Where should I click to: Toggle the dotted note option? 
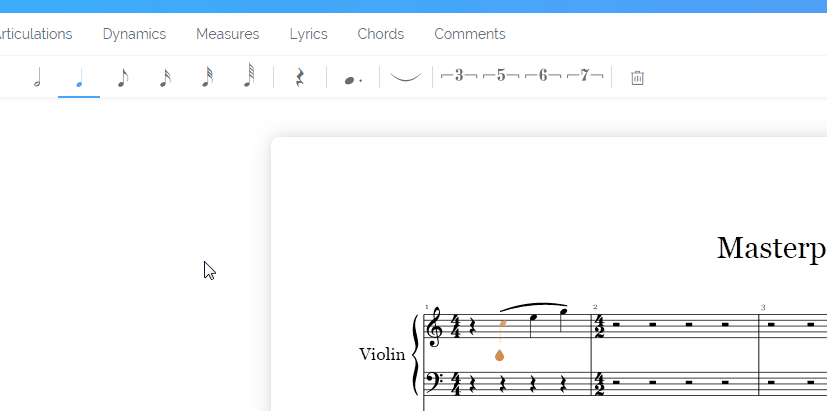[353, 79]
